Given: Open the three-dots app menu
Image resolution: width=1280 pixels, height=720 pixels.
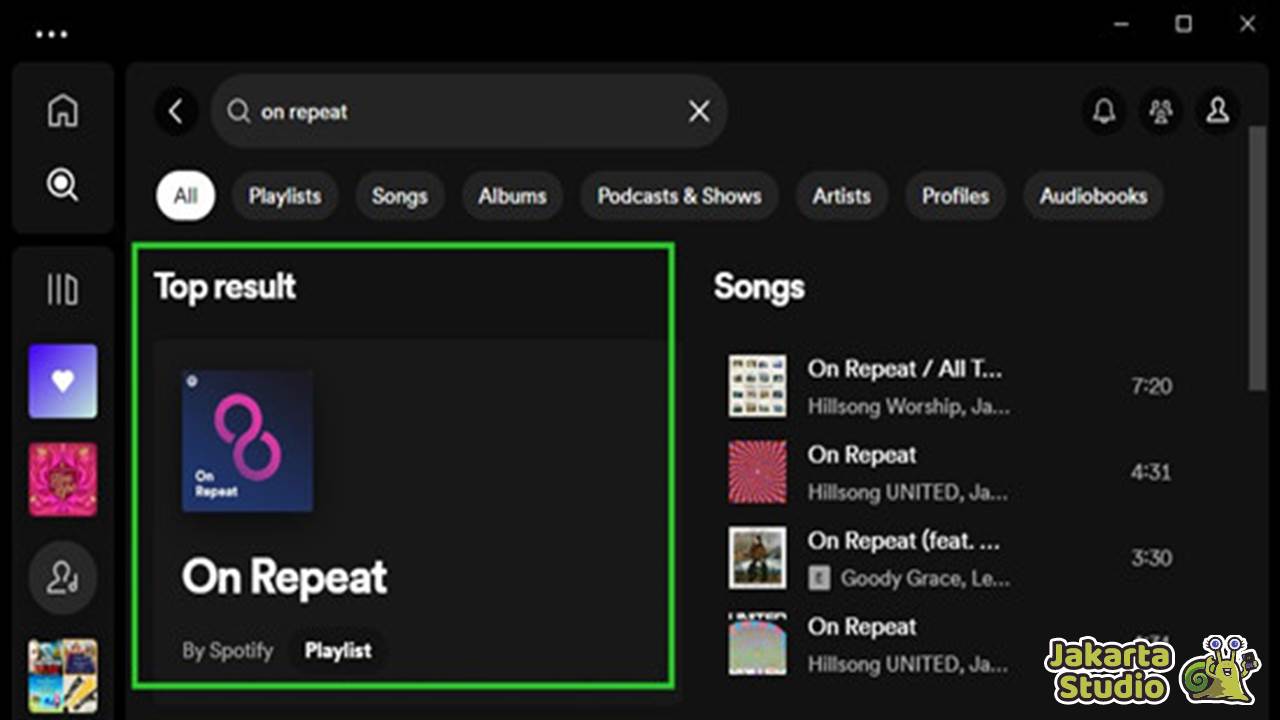Looking at the screenshot, I should tap(51, 33).
